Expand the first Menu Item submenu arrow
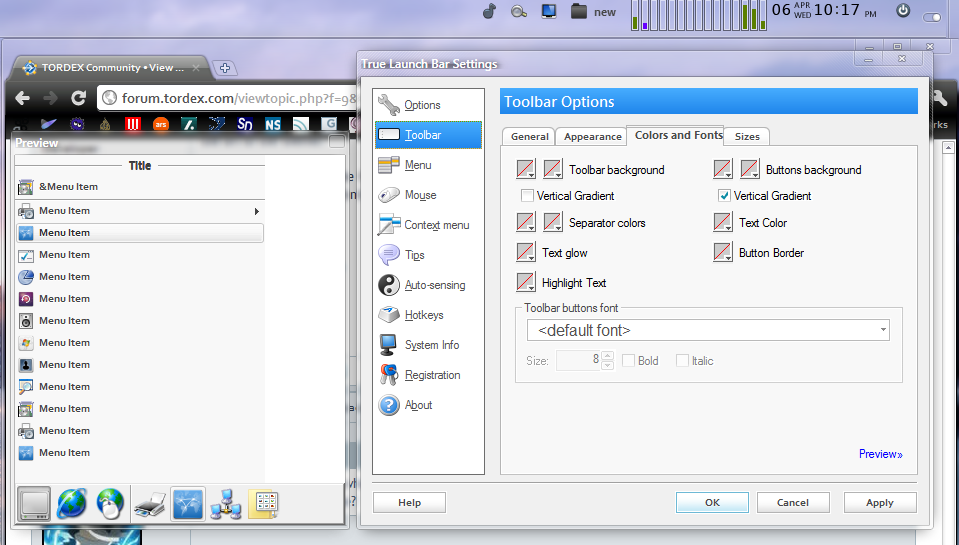 tap(257, 211)
